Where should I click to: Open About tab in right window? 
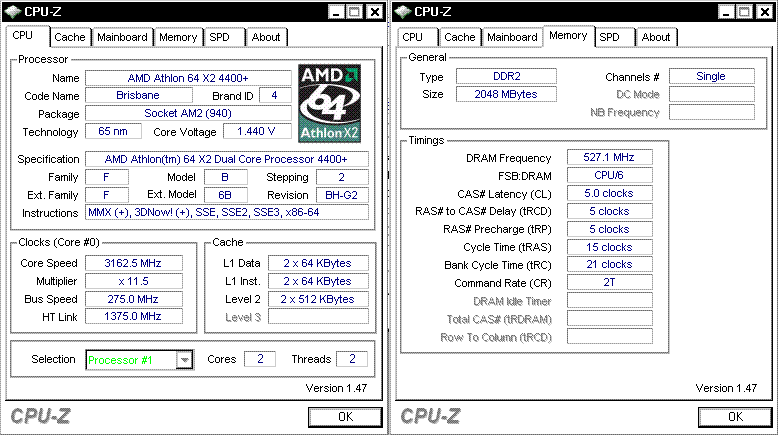point(656,37)
